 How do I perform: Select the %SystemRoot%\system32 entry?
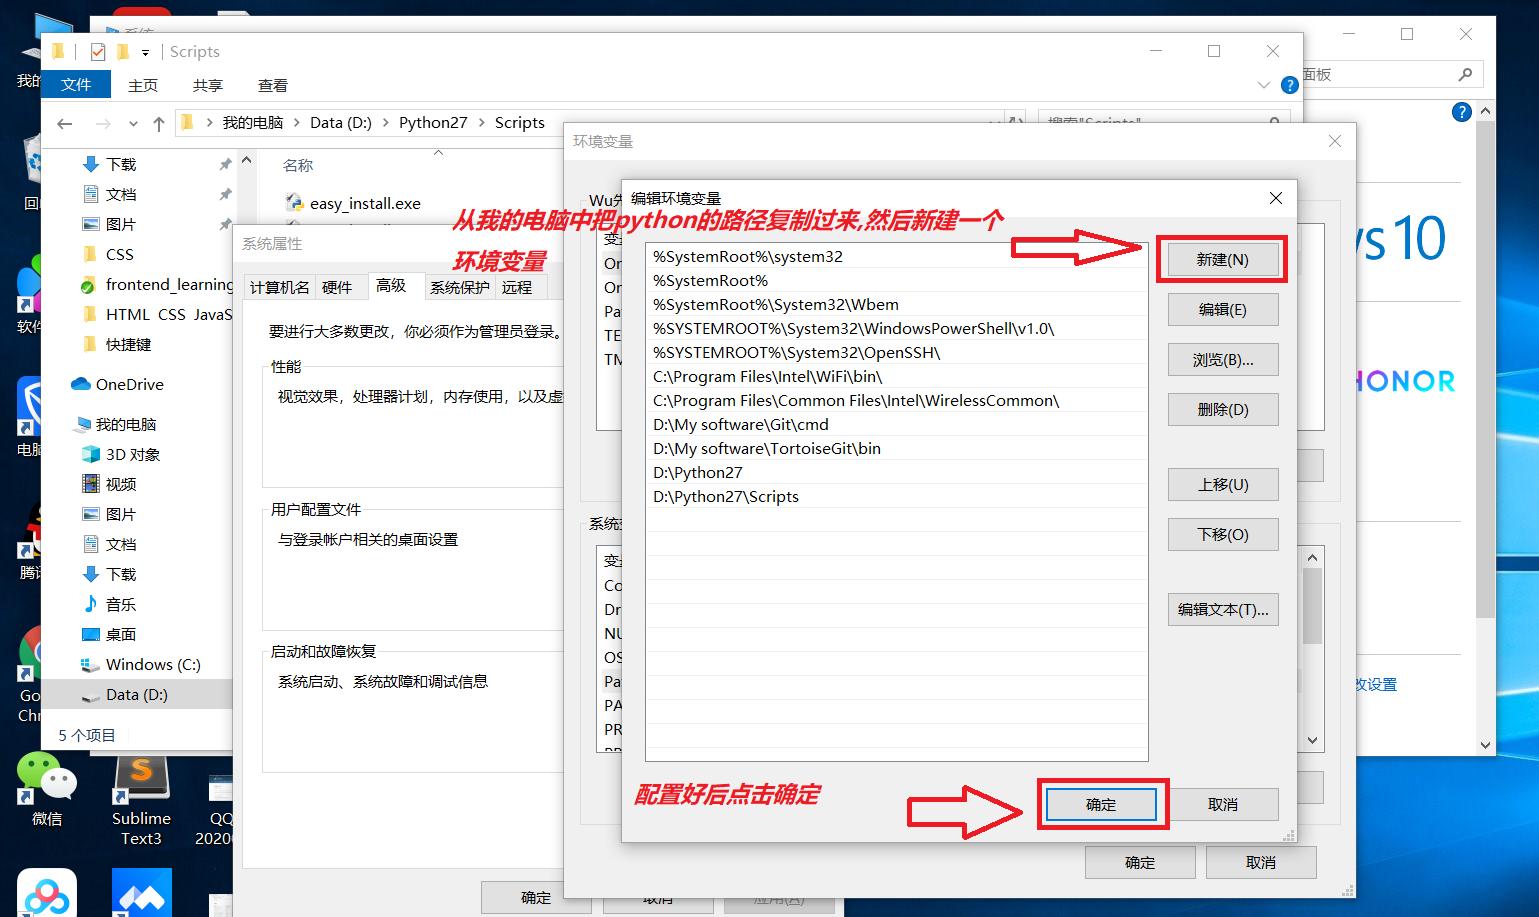[896, 257]
